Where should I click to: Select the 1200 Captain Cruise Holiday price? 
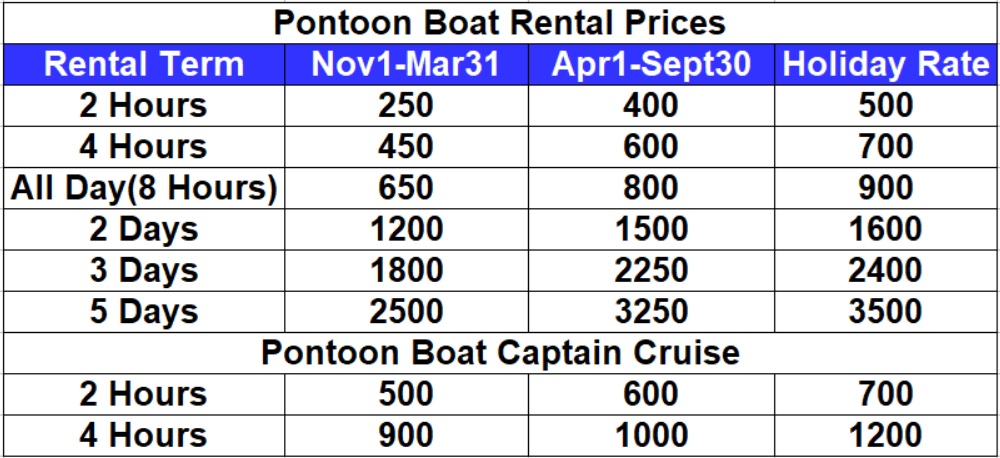[885, 435]
